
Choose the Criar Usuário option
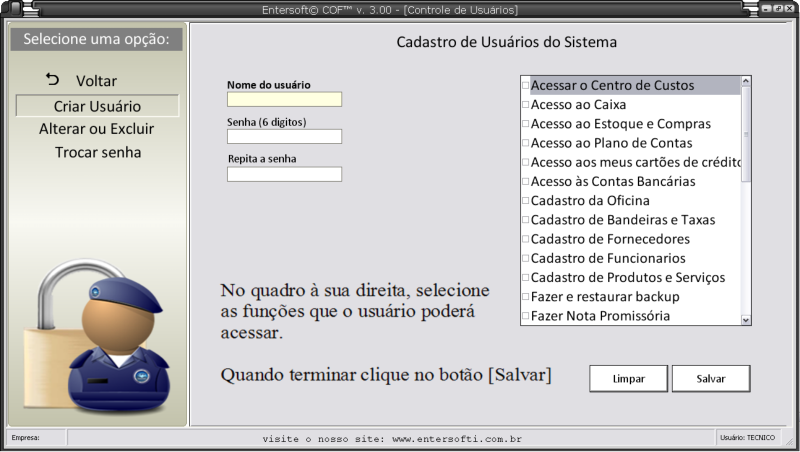[97, 106]
